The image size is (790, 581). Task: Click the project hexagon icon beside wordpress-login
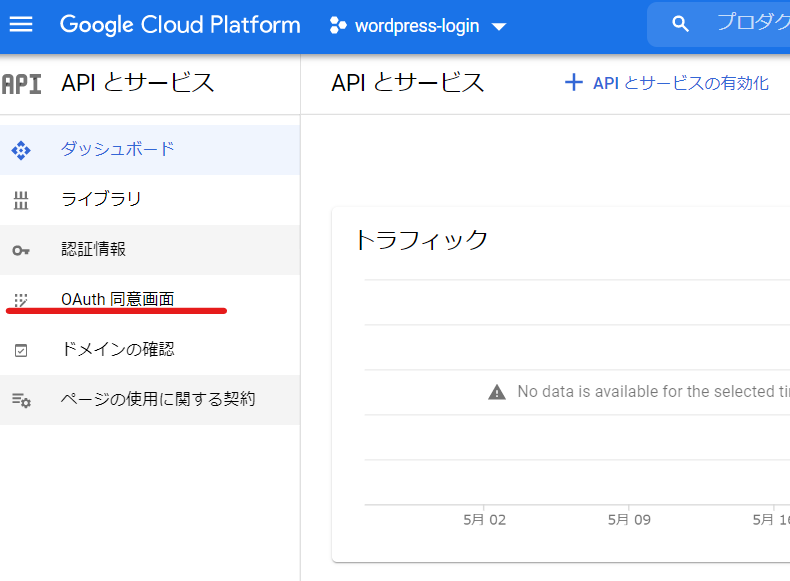coord(338,25)
